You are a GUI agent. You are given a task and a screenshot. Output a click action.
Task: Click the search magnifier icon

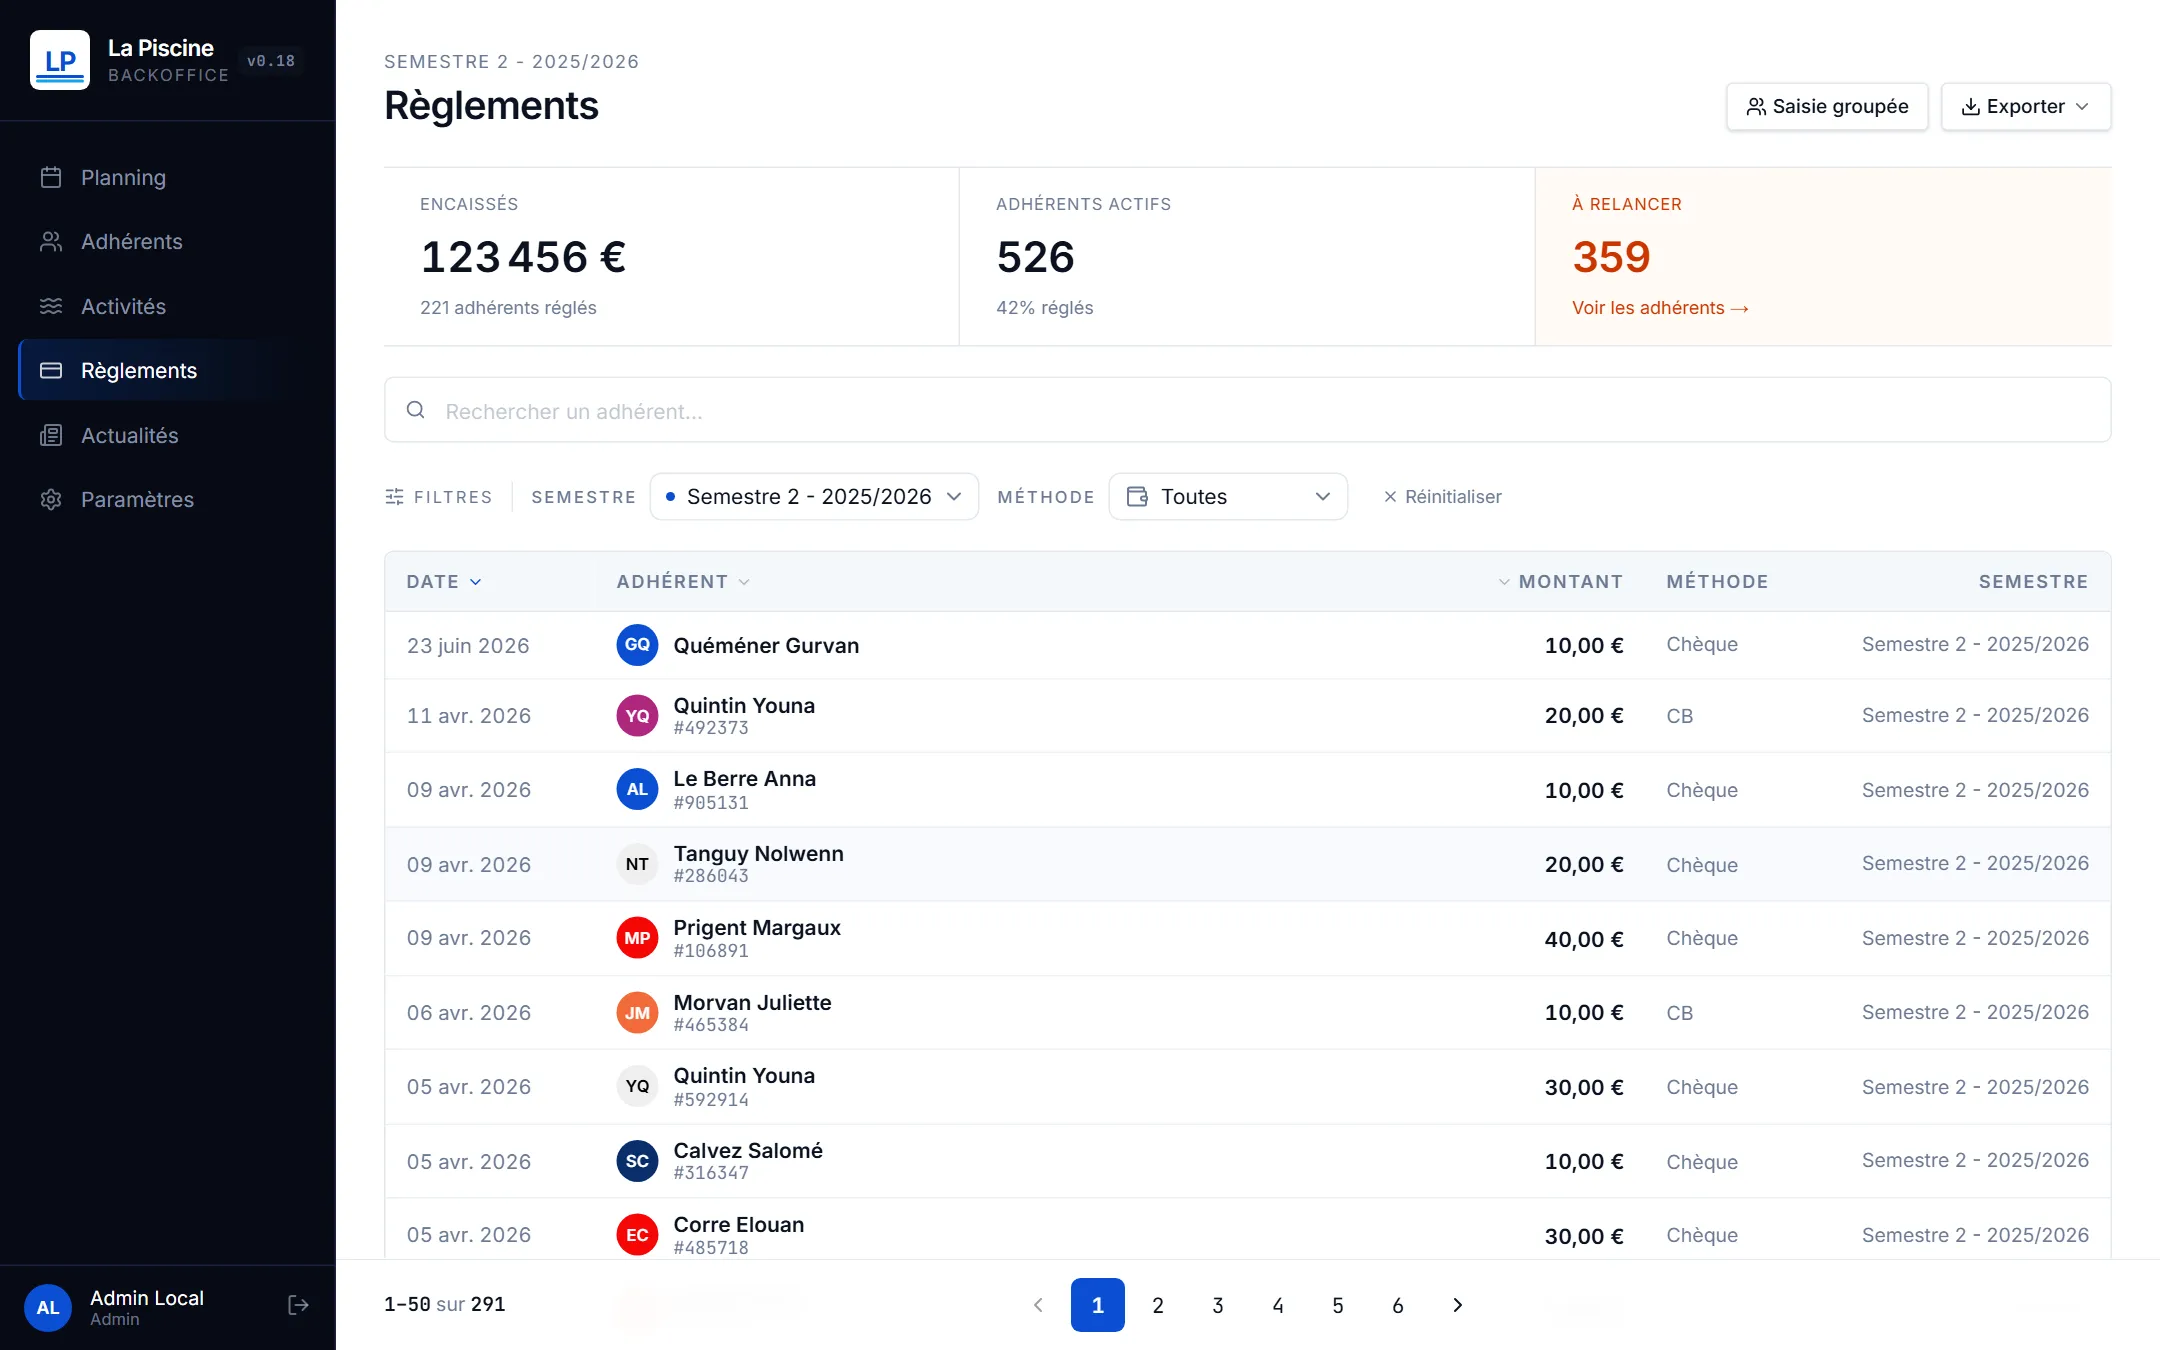(x=416, y=410)
